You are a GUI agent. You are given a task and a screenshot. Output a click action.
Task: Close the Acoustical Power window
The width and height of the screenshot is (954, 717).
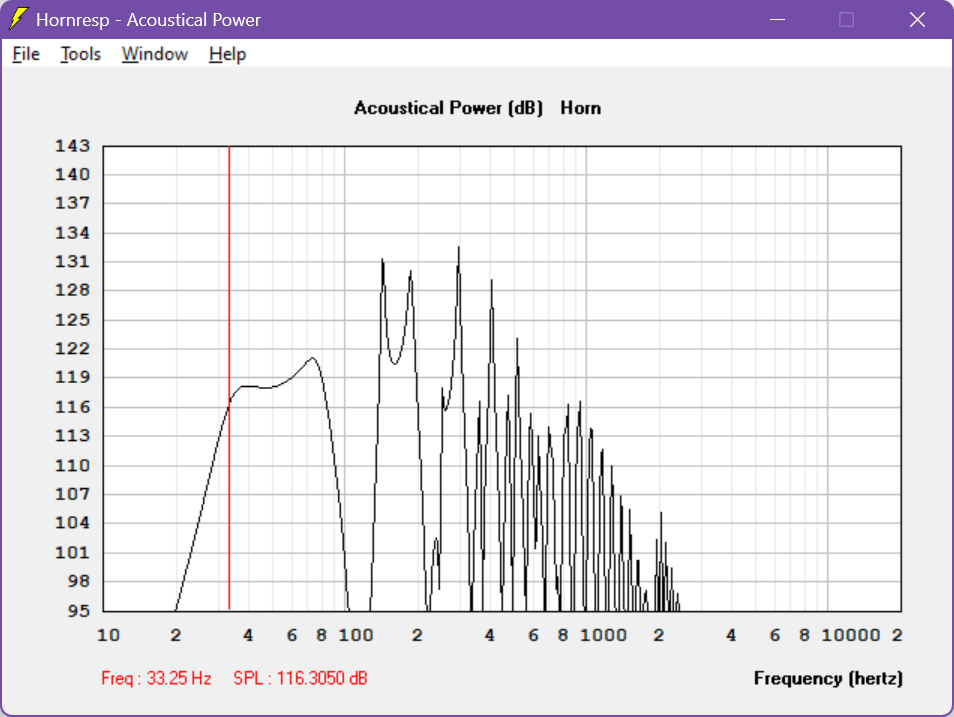(x=917, y=19)
